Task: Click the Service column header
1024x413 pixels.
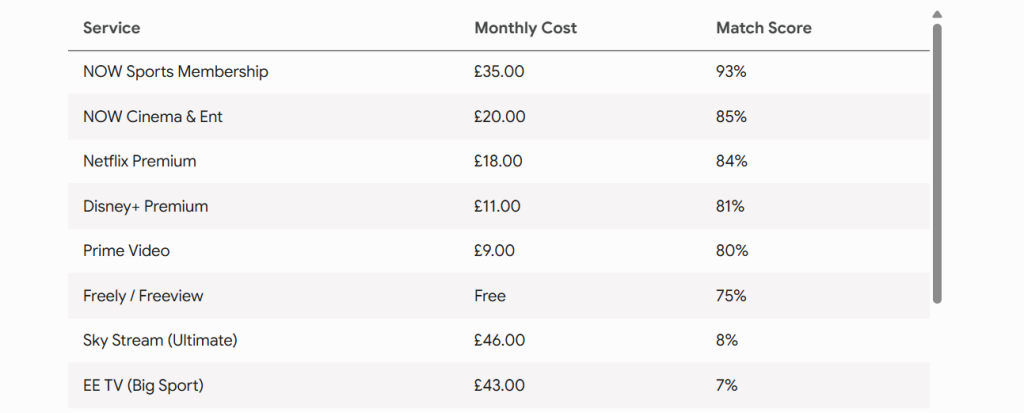Action: 112,28
